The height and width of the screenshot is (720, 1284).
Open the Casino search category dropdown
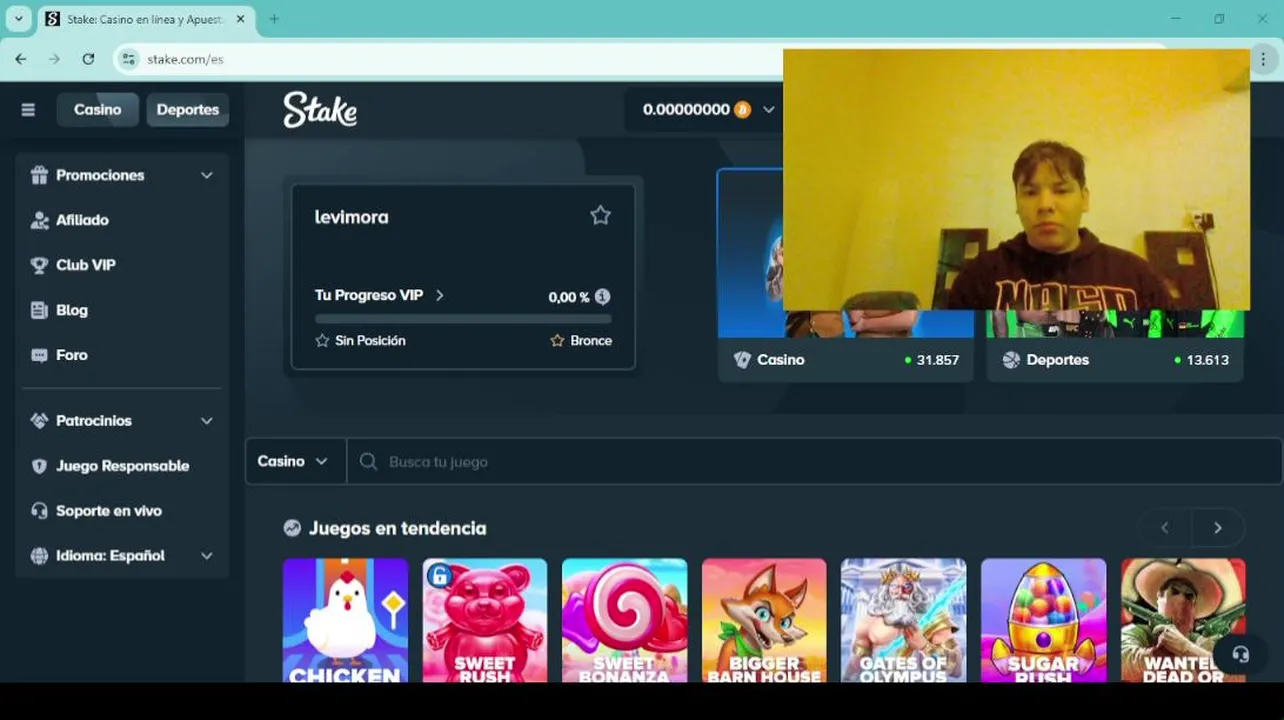(x=296, y=461)
